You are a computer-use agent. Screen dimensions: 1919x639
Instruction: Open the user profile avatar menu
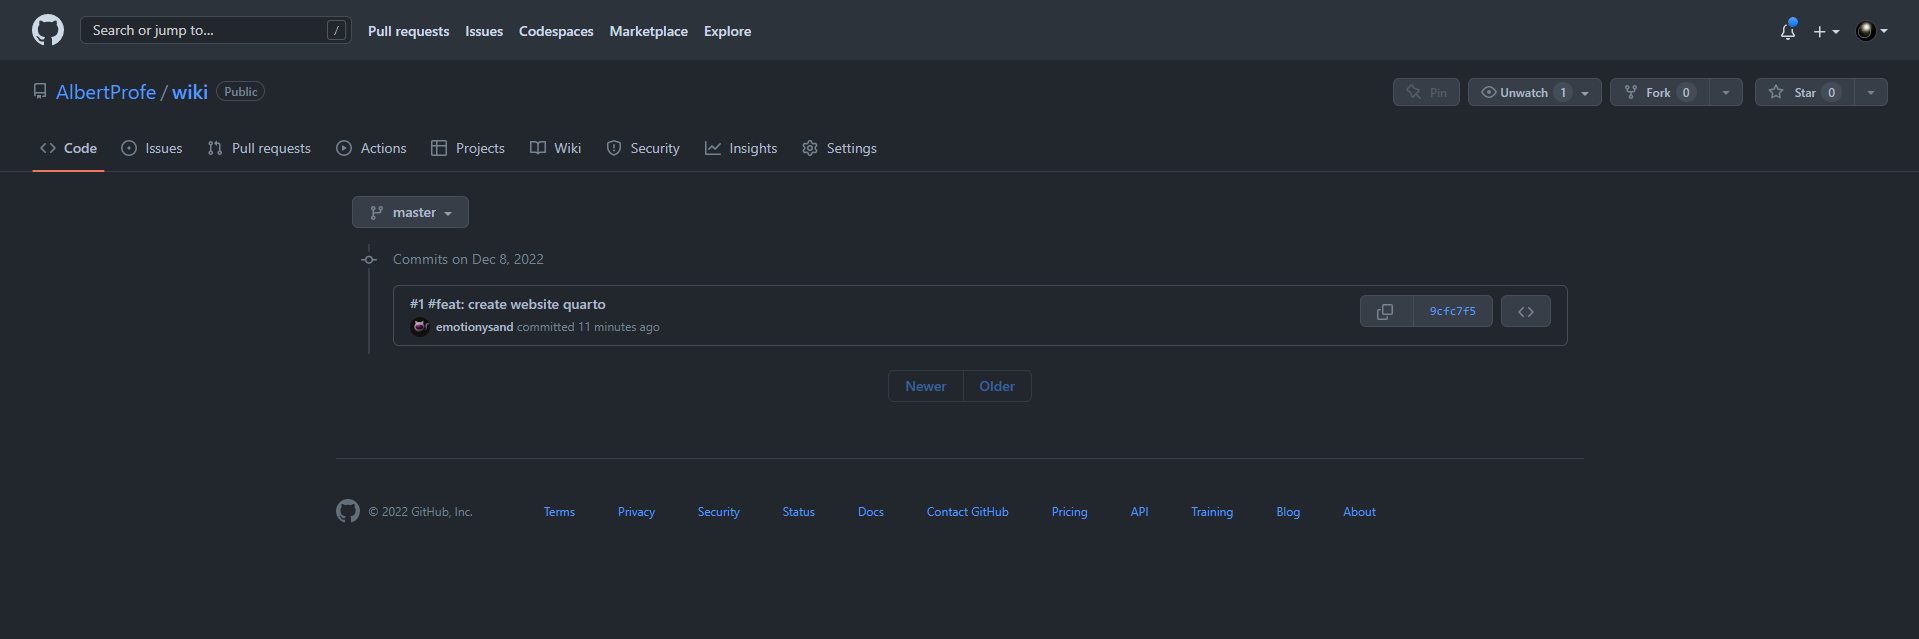pyautogui.click(x=1871, y=31)
